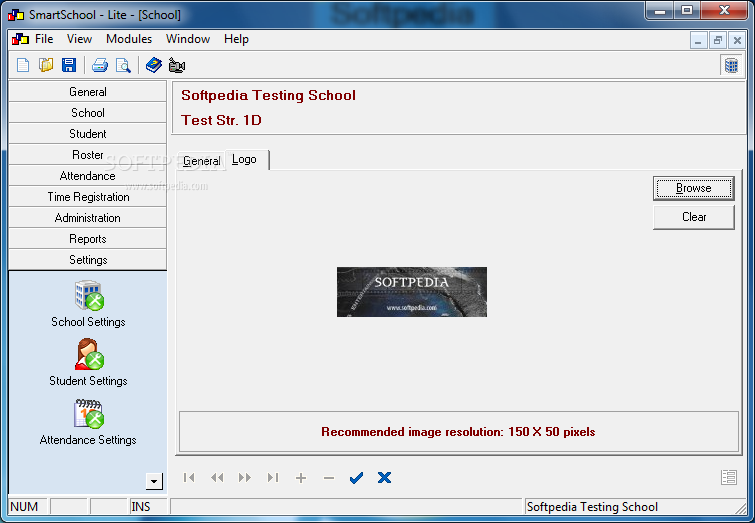Click the SmartSchool icon in menu bar
The height and width of the screenshot is (523, 755).
point(20,39)
